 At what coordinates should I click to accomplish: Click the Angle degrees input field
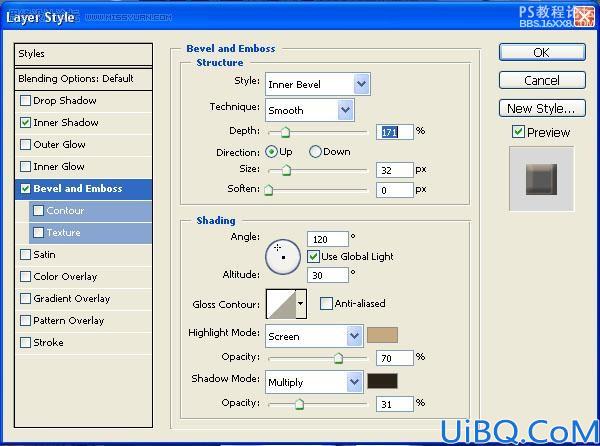(328, 239)
